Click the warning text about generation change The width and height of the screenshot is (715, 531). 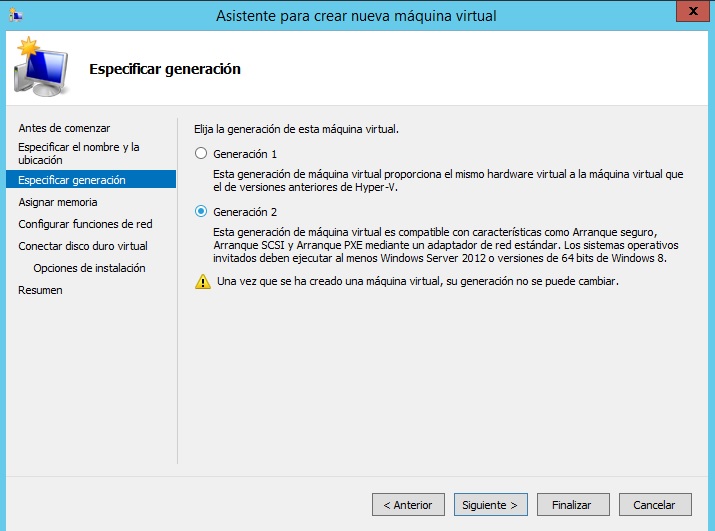[418, 282]
